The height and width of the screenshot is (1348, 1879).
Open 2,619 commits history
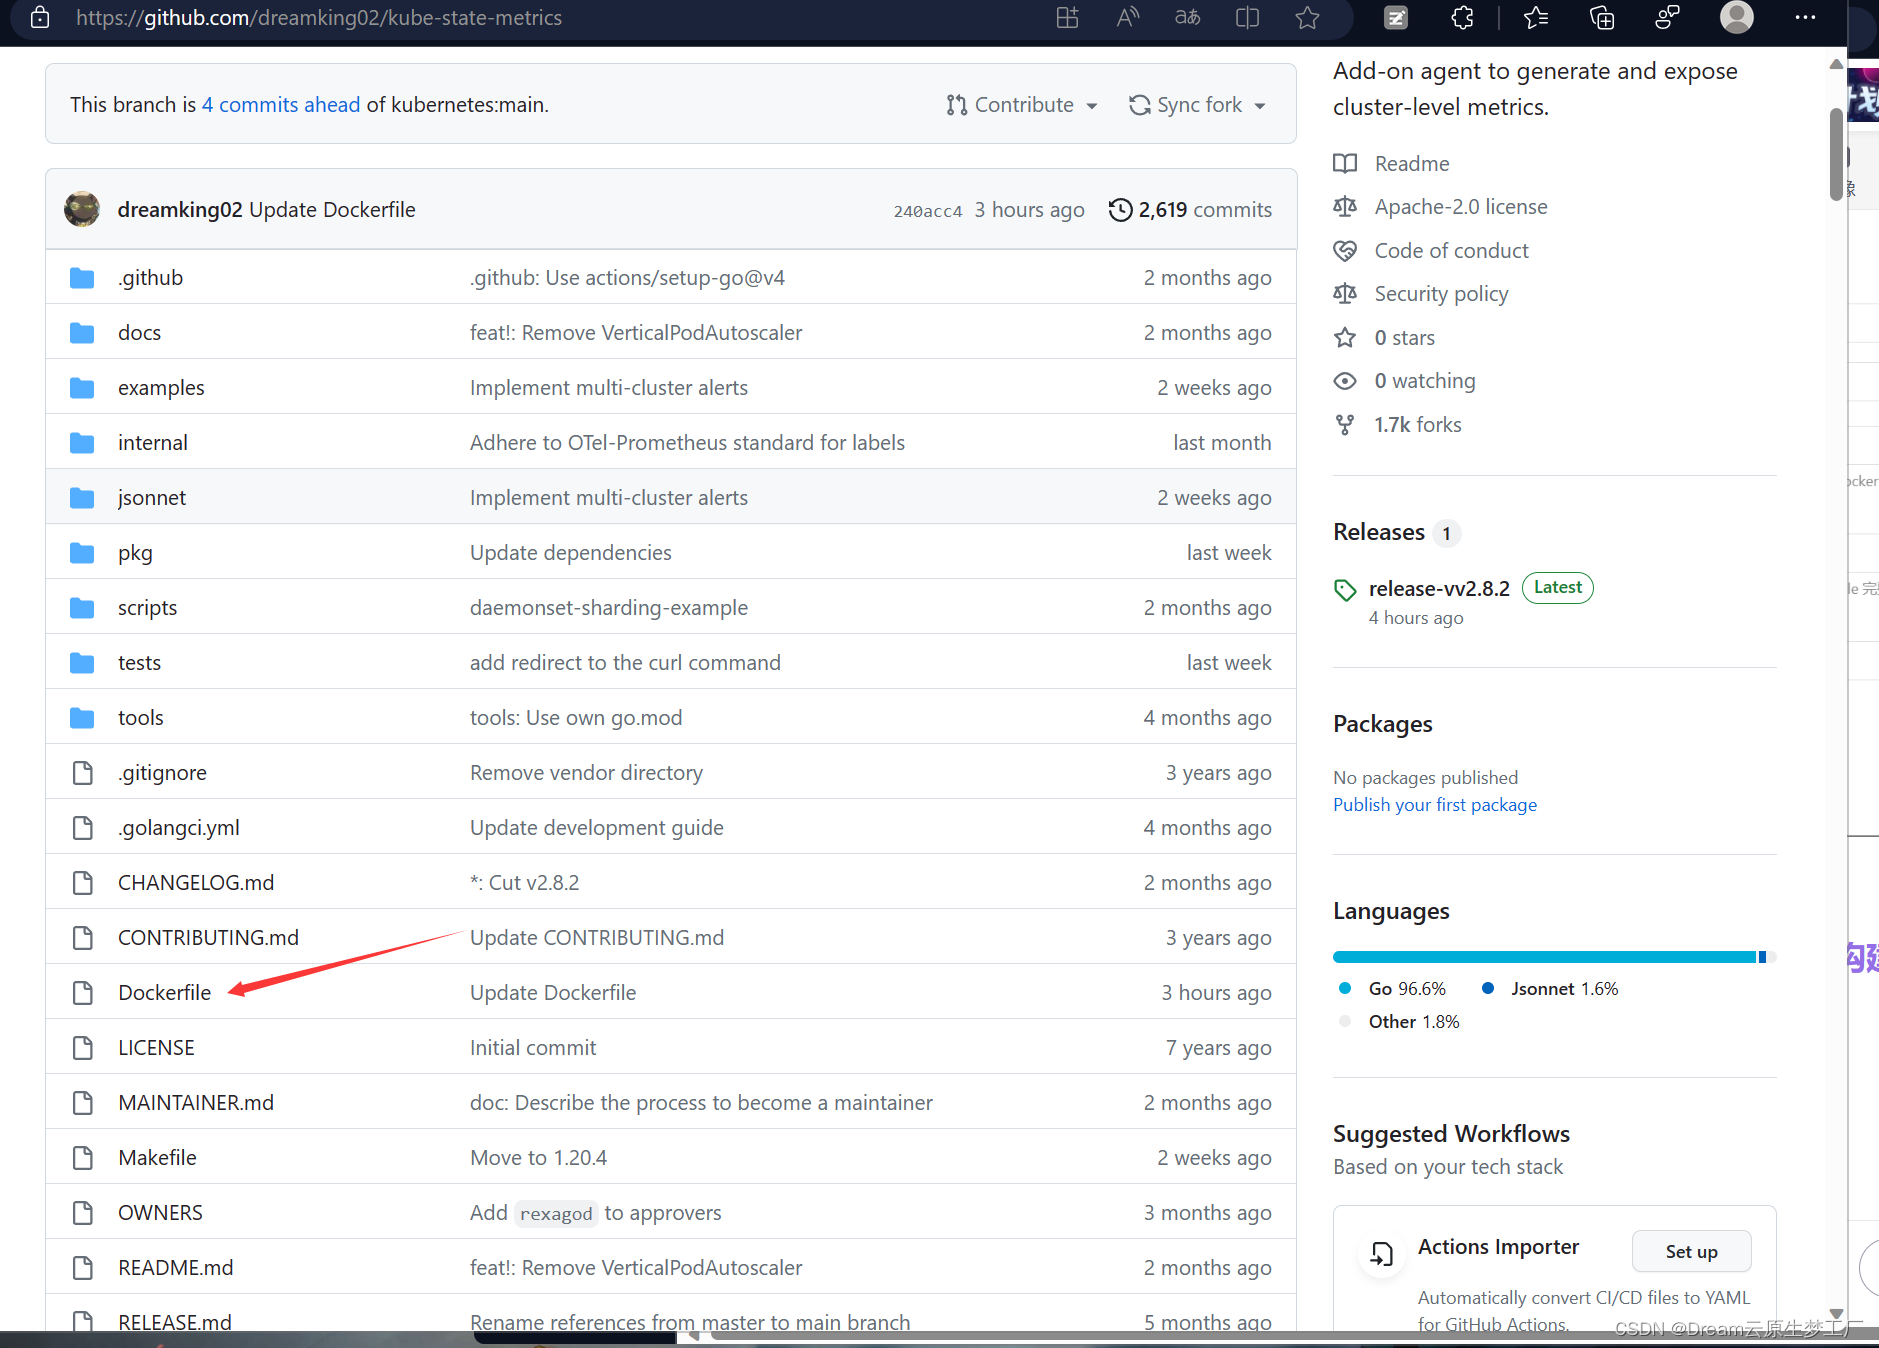coord(1190,210)
